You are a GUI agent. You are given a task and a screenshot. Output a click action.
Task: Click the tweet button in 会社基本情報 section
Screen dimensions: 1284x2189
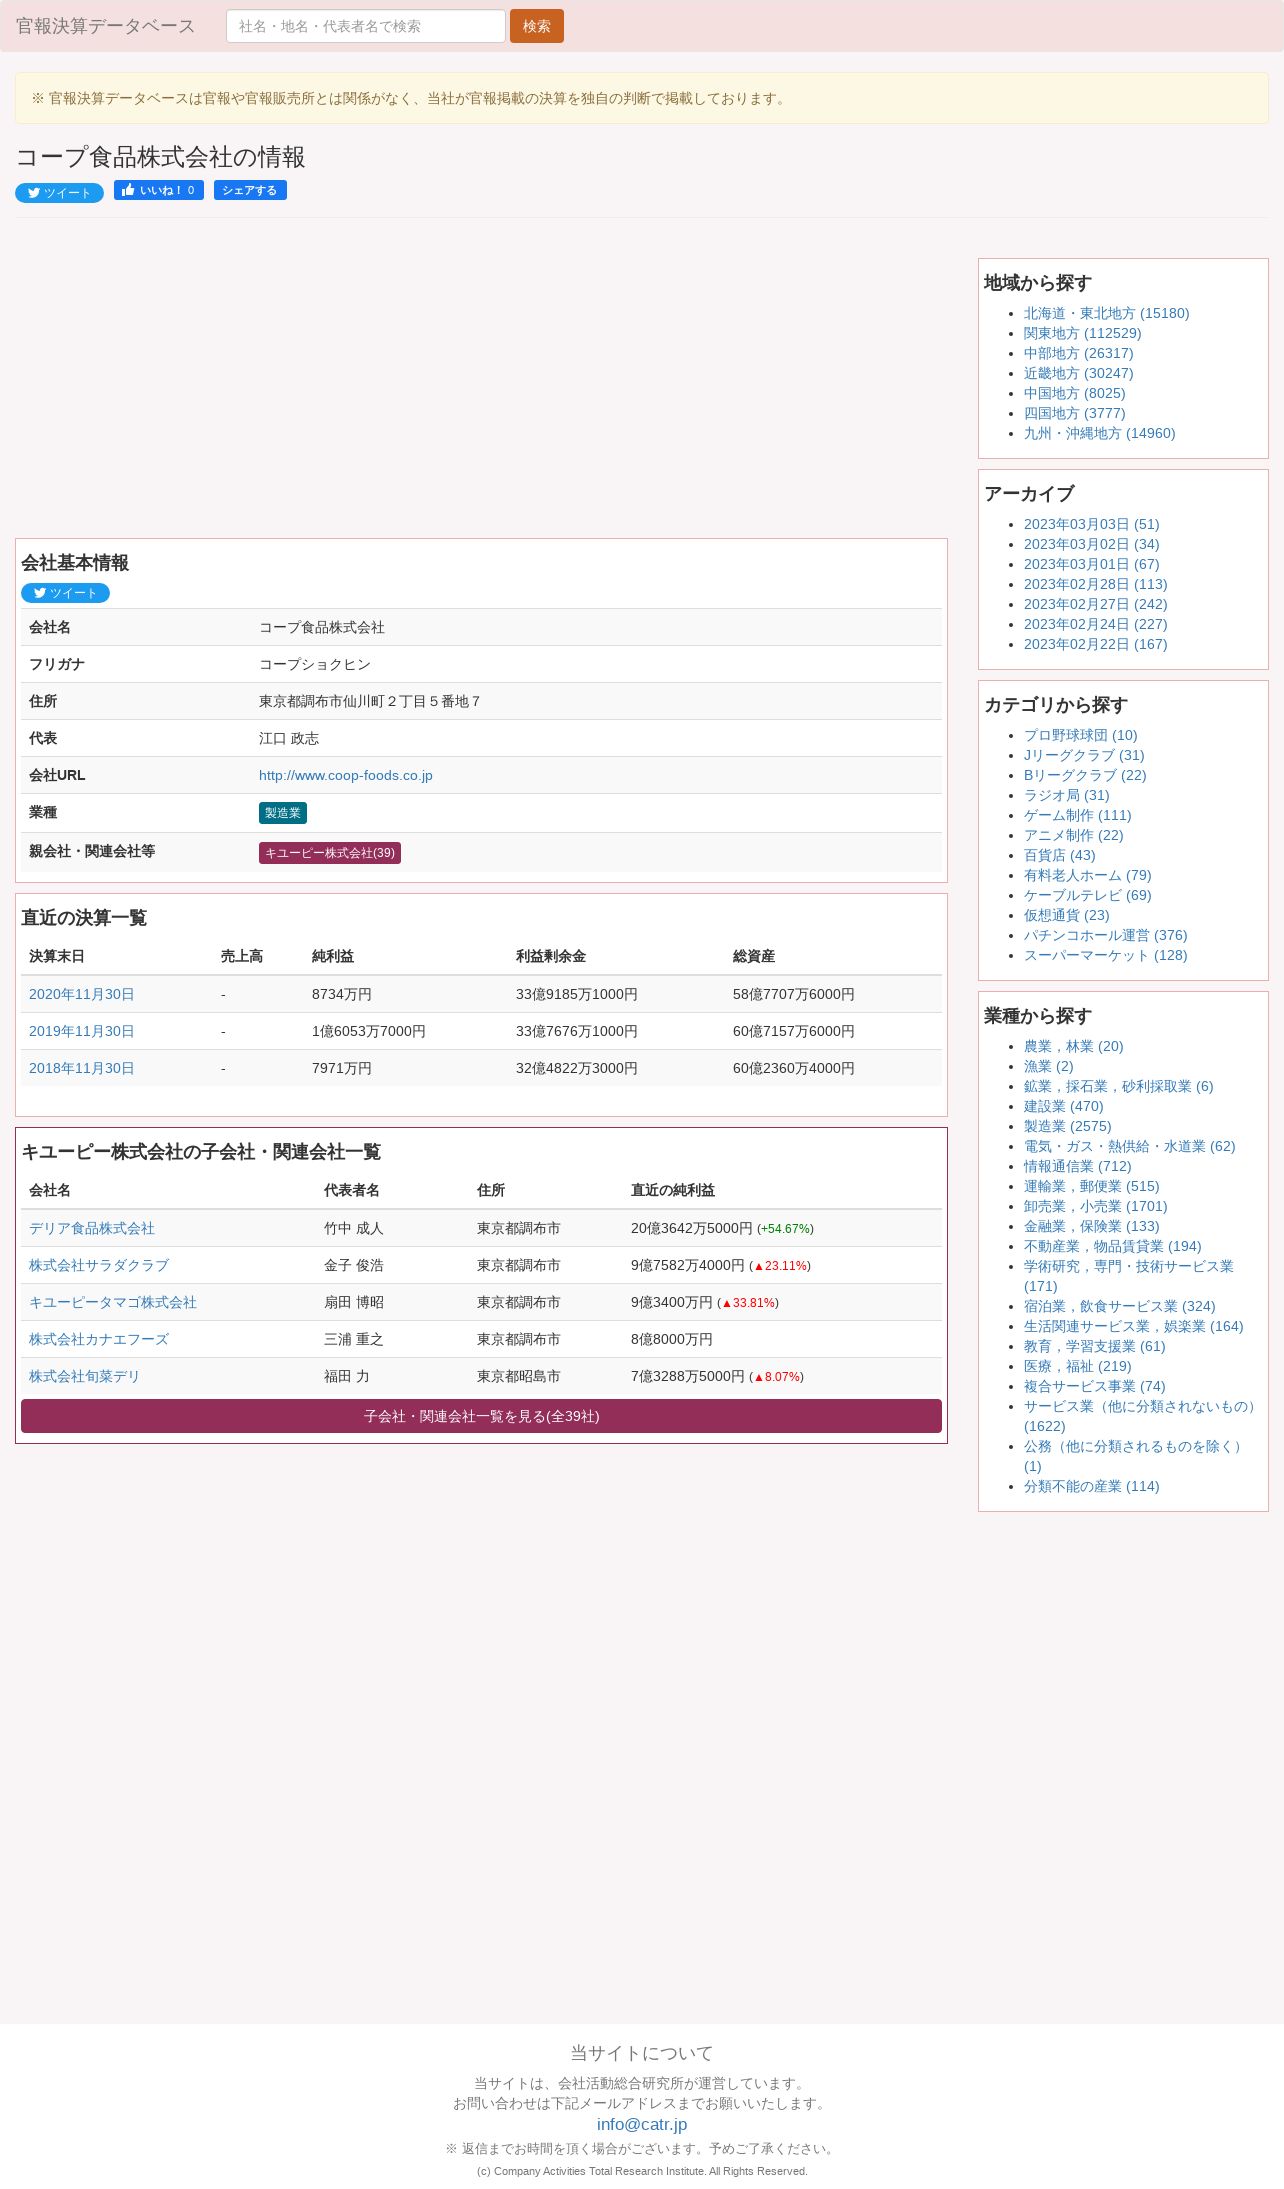[x=65, y=593]
